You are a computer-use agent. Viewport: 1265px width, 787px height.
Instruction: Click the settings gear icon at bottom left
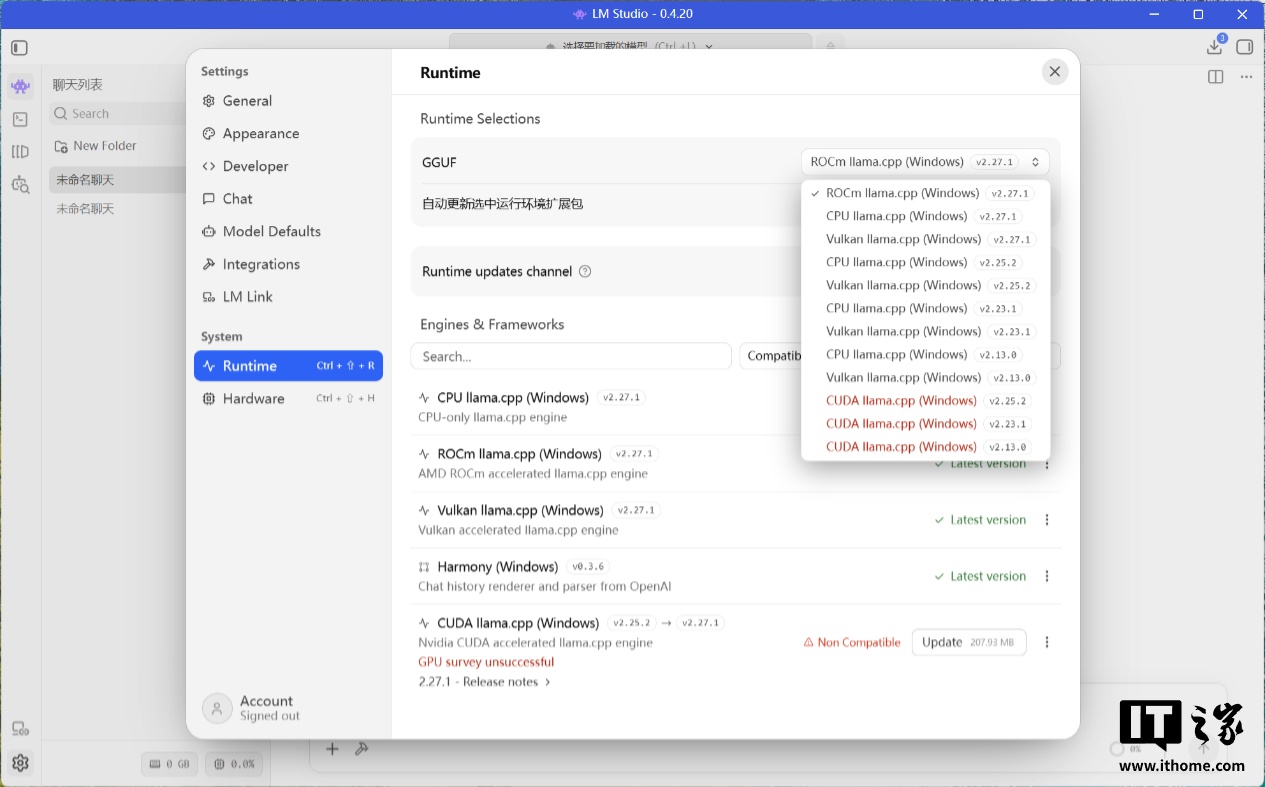(20, 763)
